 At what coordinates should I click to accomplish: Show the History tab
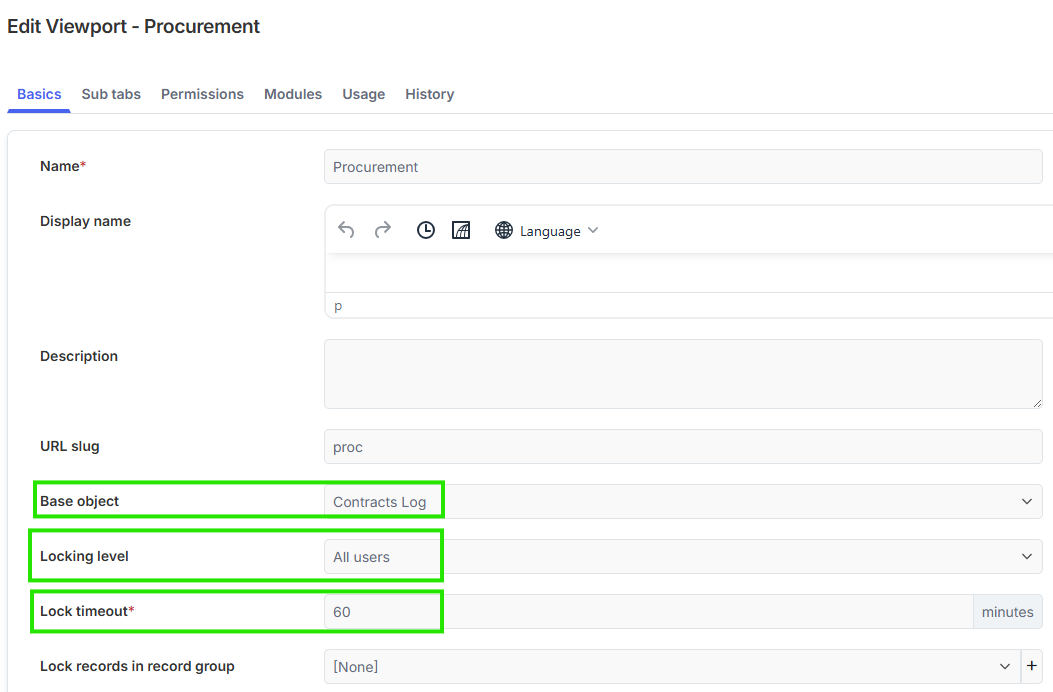coord(430,94)
